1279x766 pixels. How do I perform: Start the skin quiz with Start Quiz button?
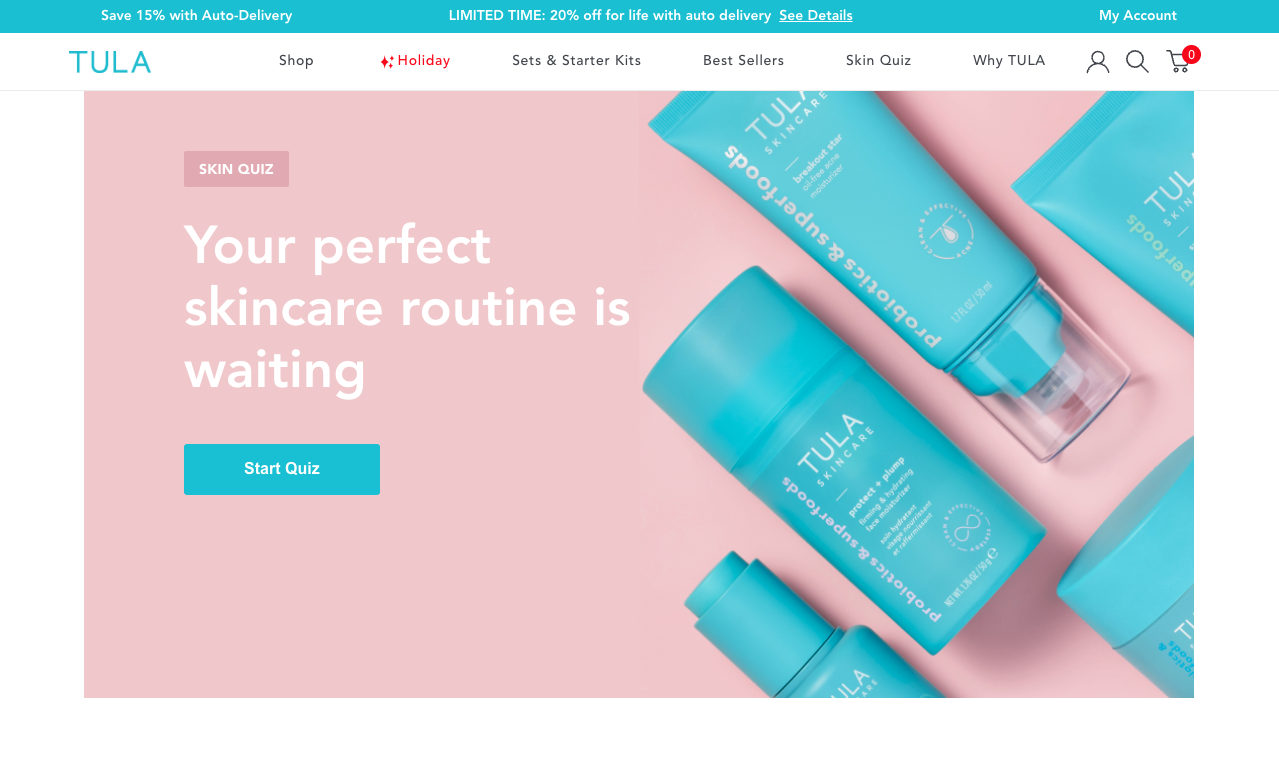coord(282,469)
